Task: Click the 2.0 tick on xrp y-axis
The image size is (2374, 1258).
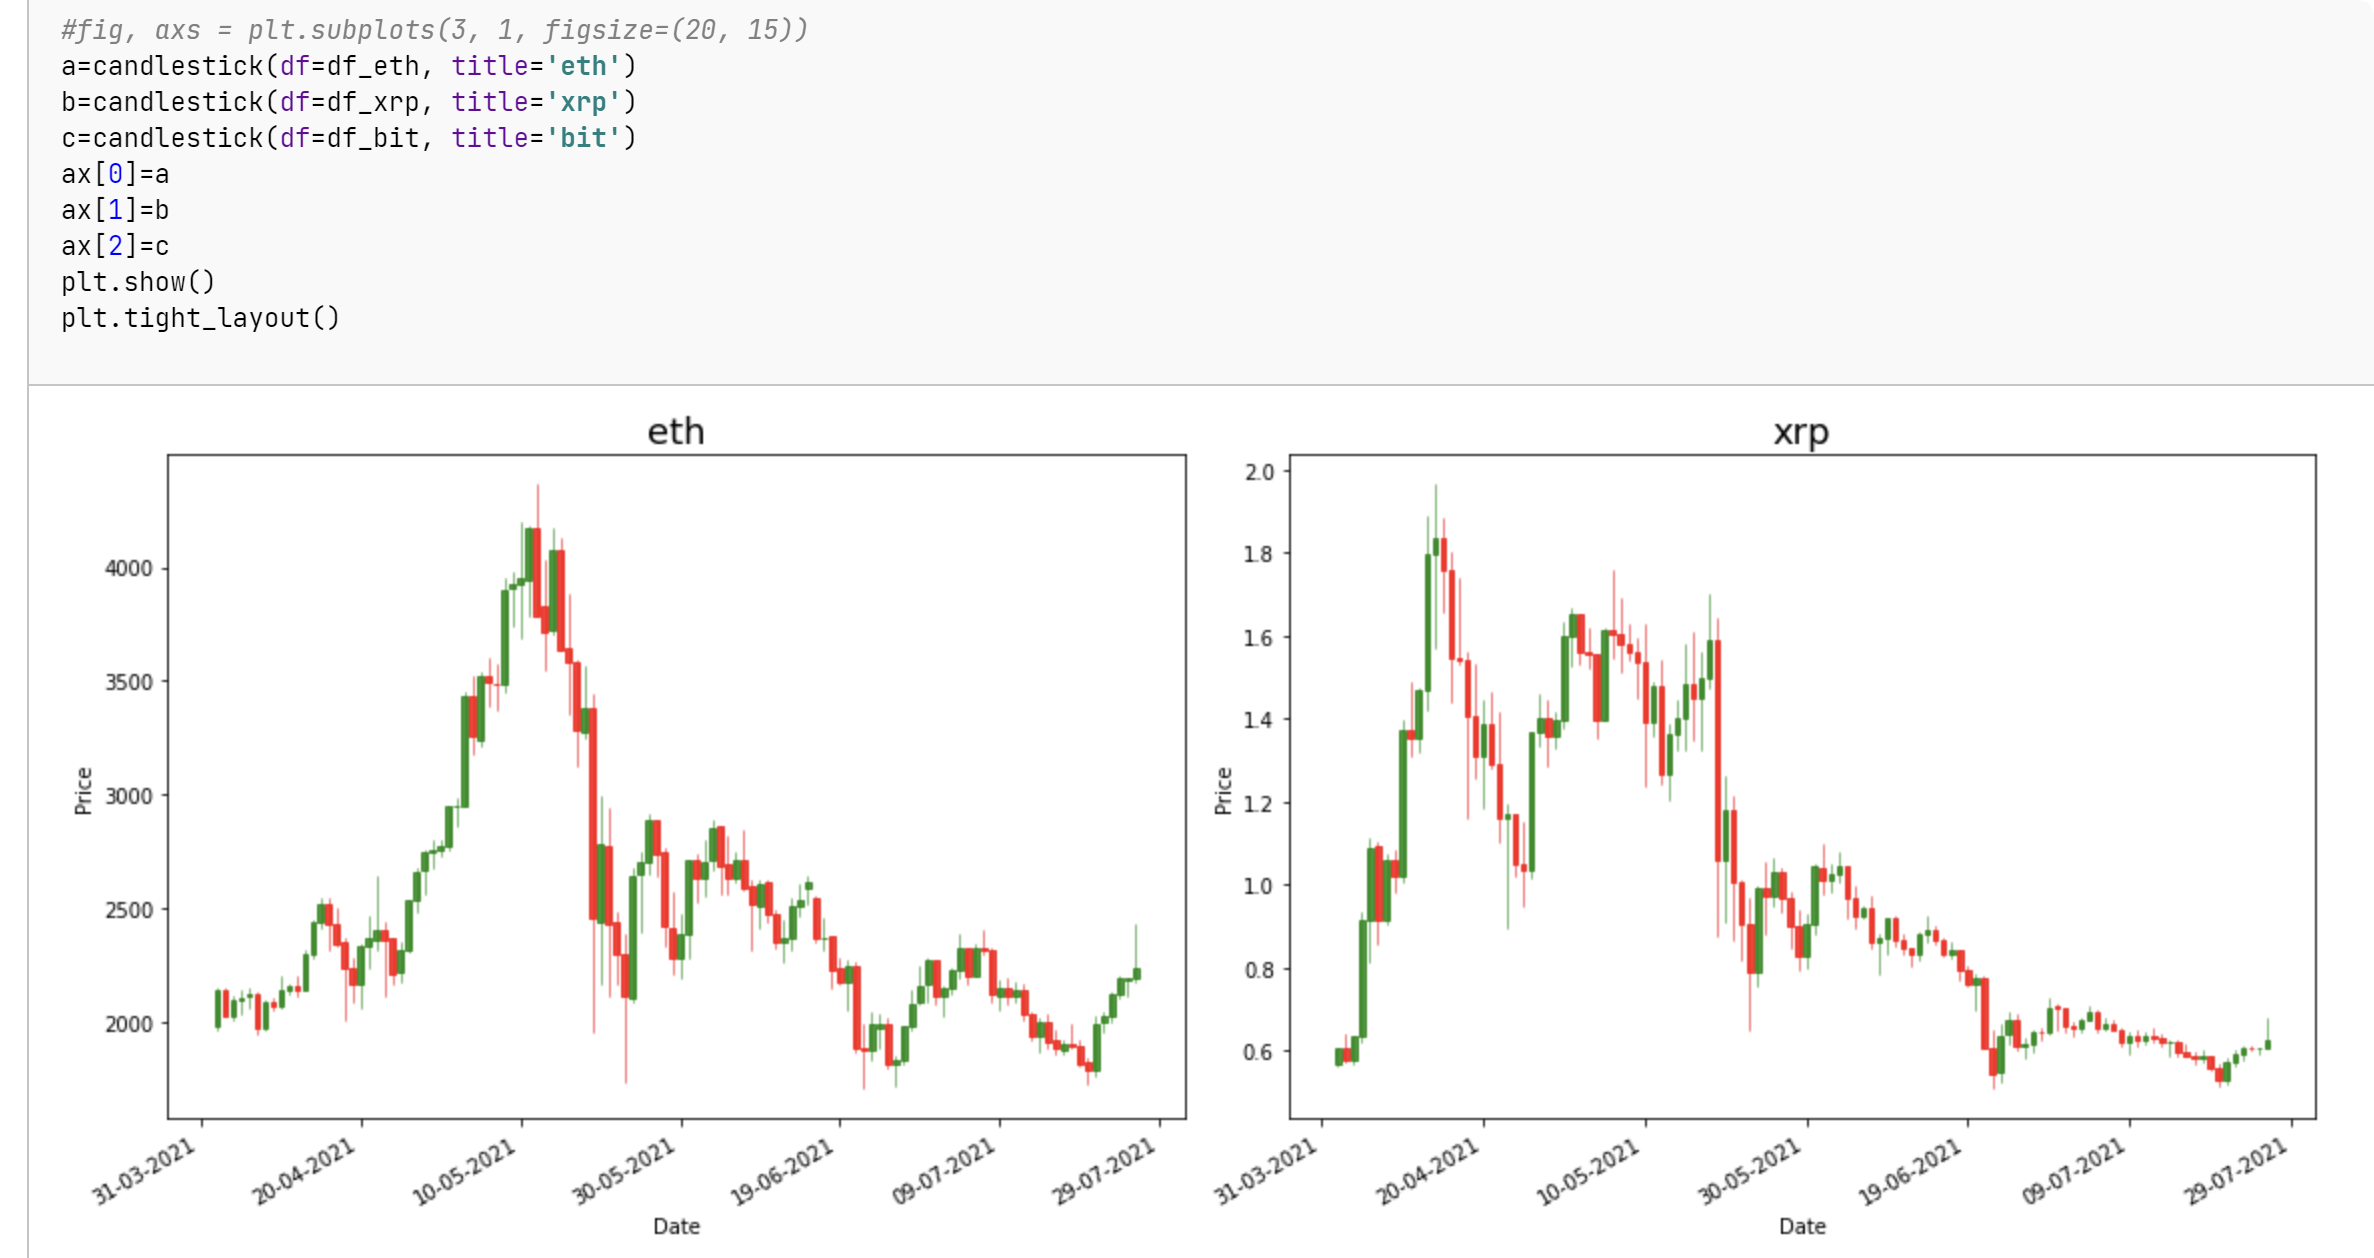Action: pyautogui.click(x=1258, y=472)
